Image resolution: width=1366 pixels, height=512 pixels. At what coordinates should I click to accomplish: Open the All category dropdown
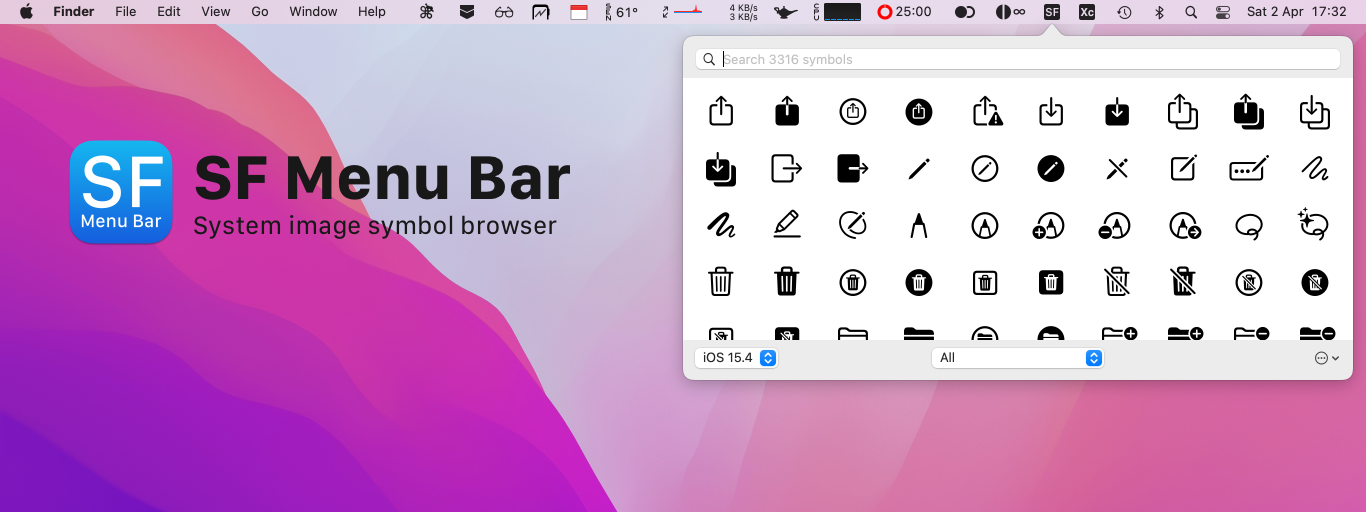(1017, 358)
